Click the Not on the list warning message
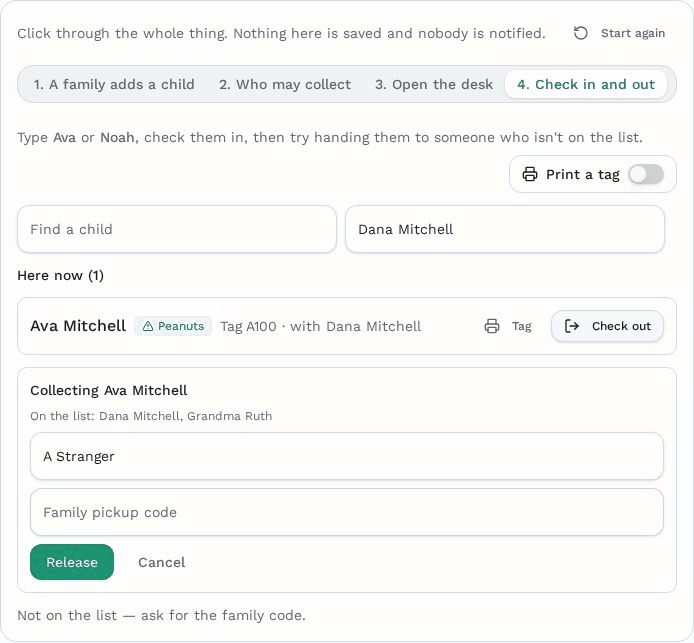Image resolution: width=694 pixels, height=643 pixels. click(162, 615)
